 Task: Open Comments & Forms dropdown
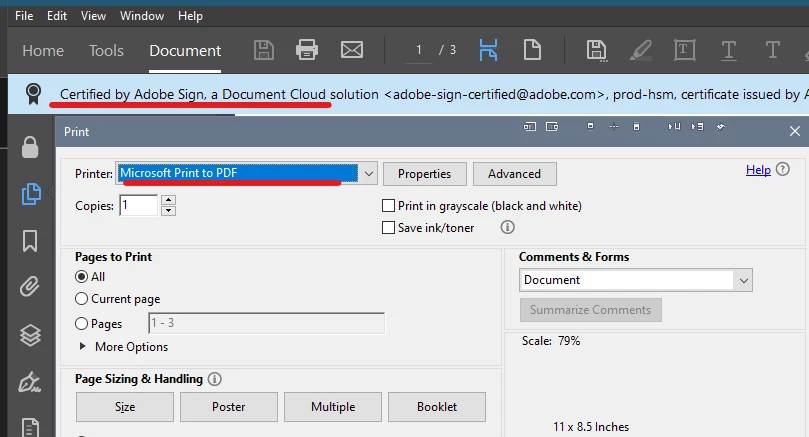pos(636,280)
